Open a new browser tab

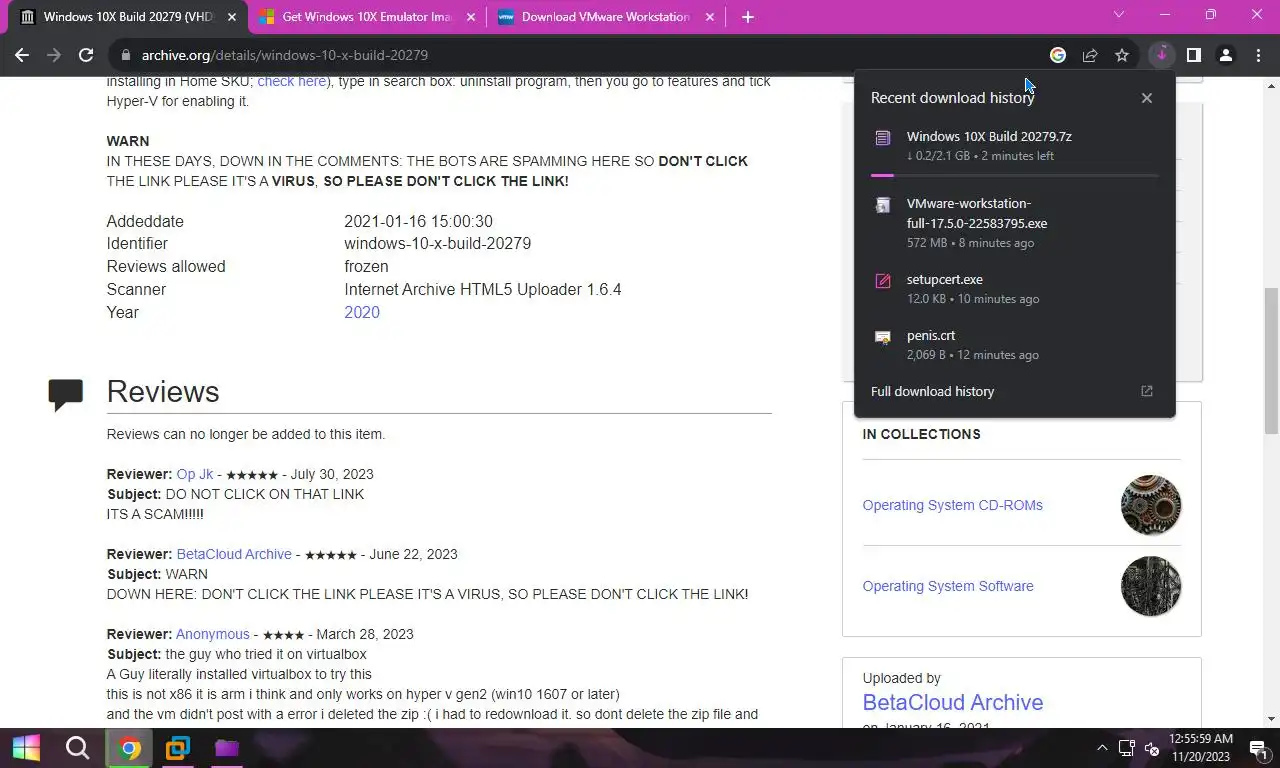[747, 17]
